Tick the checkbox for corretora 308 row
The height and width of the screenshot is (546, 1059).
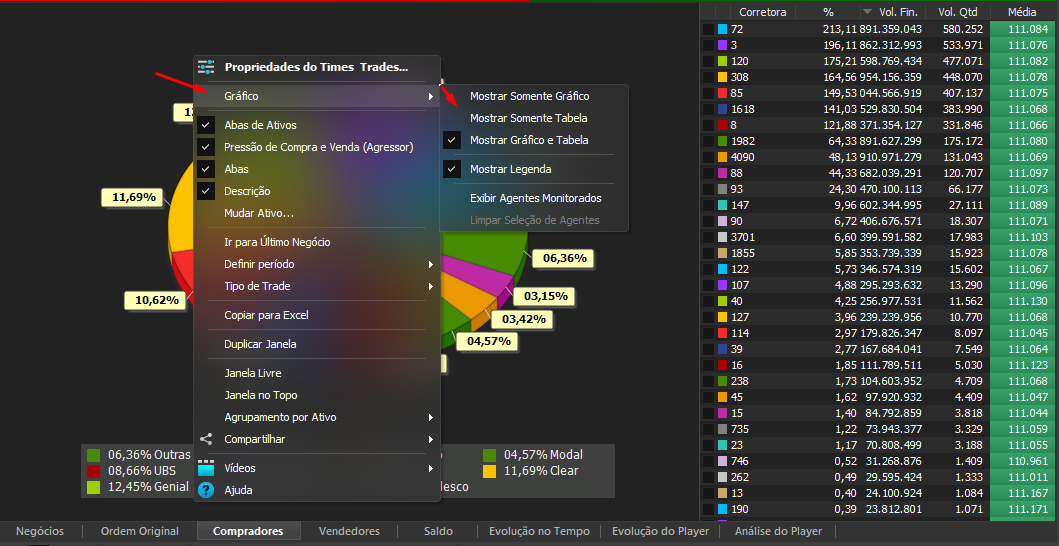click(x=708, y=77)
